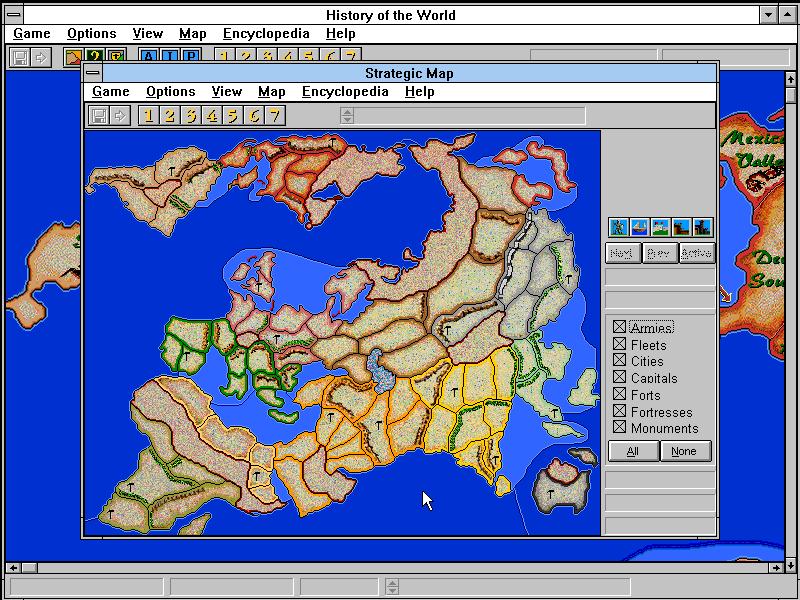This screenshot has width=800, height=600.
Task: Select epoch 4 on Strategic Map toolbar
Action: pyautogui.click(x=212, y=116)
